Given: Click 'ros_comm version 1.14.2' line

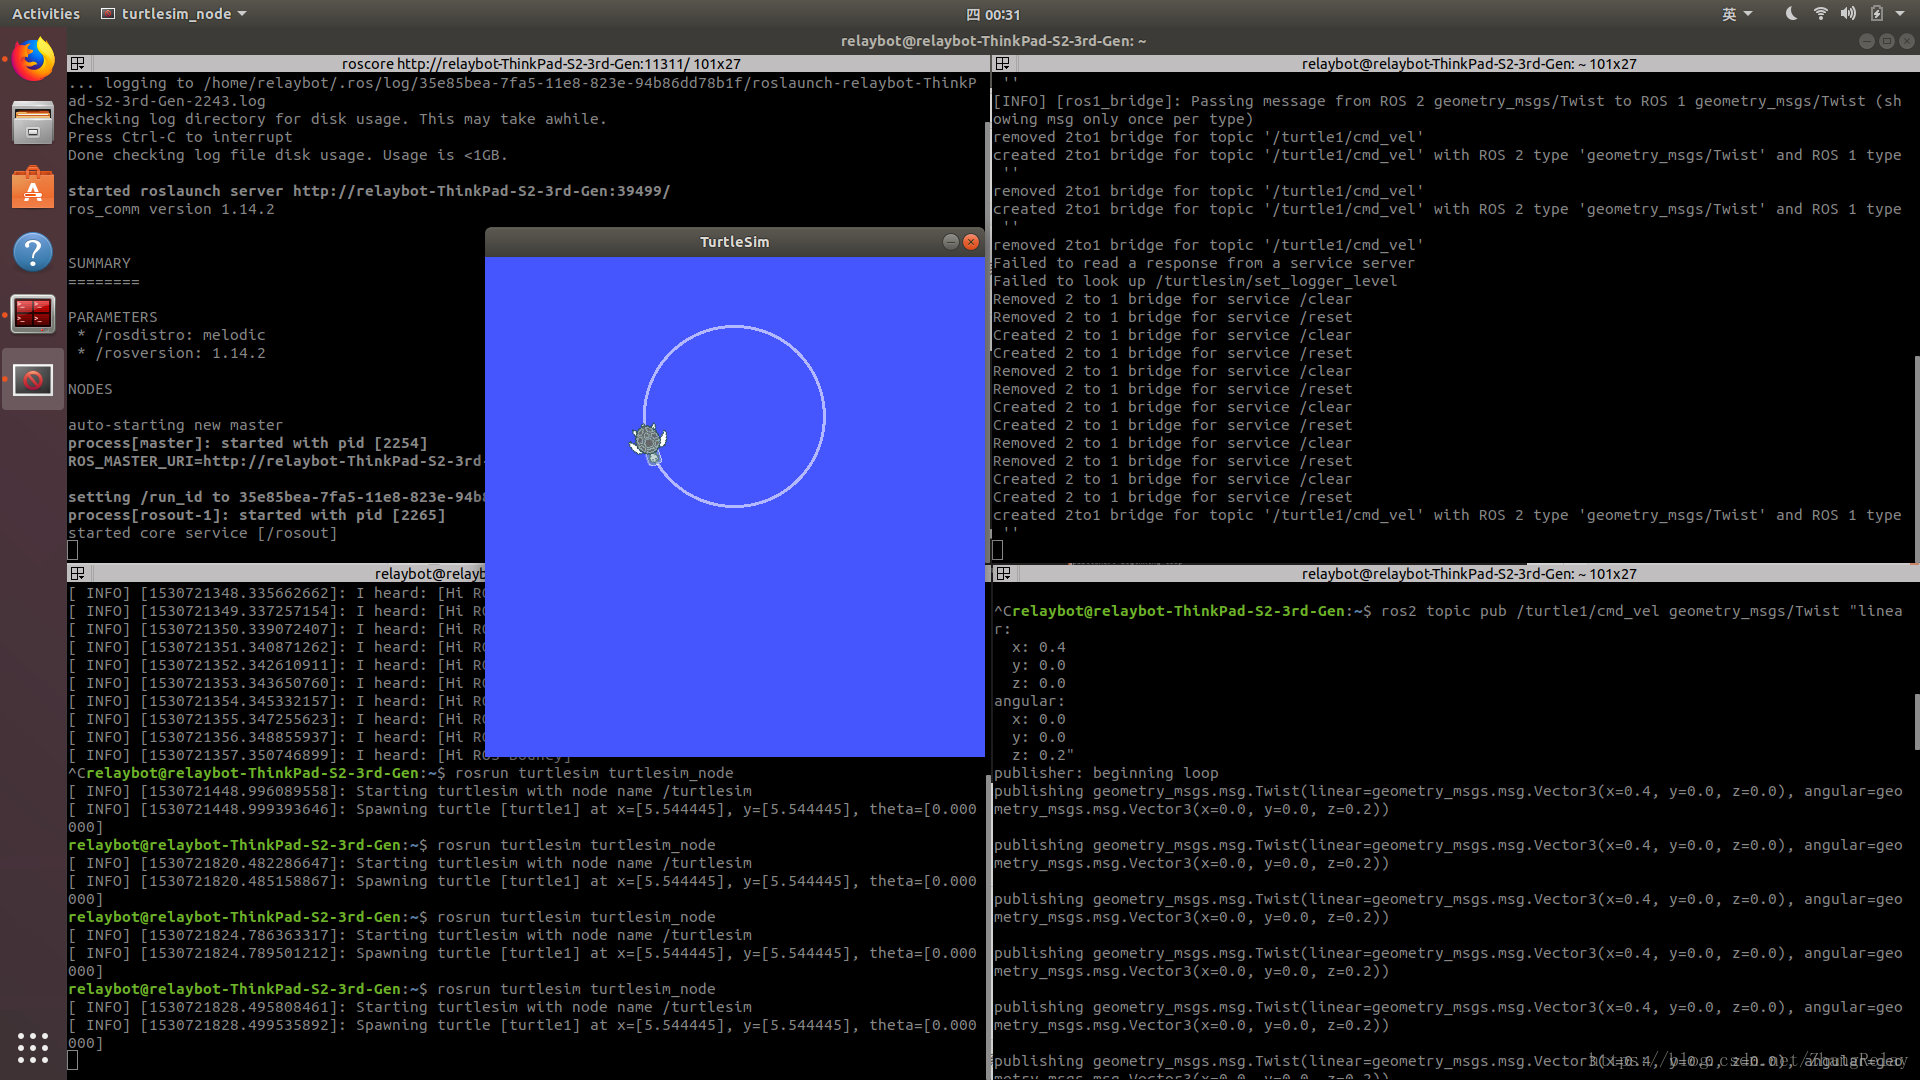Looking at the screenshot, I should [171, 209].
